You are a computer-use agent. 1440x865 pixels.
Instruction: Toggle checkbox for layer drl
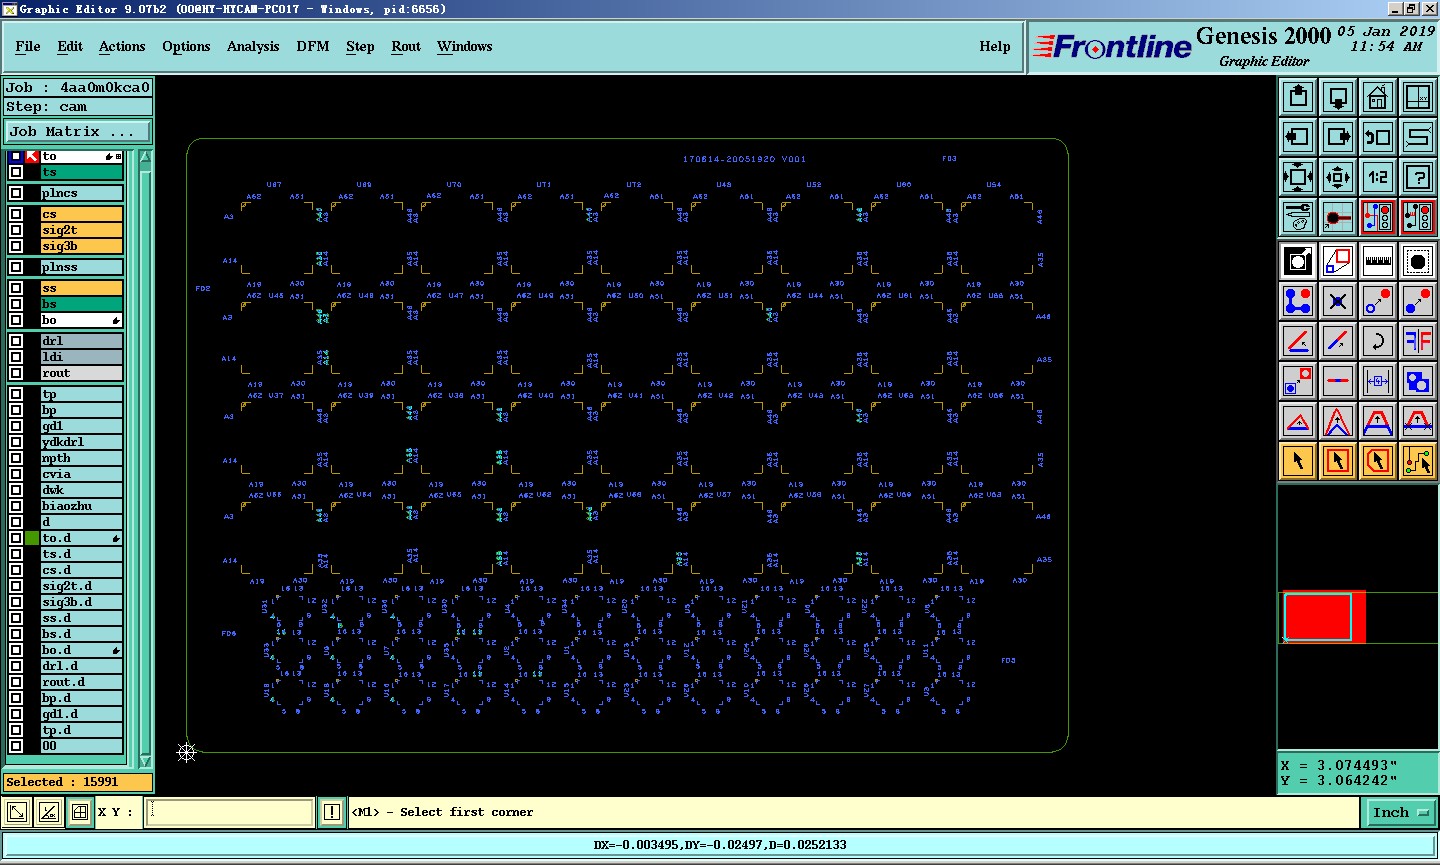pos(16,341)
